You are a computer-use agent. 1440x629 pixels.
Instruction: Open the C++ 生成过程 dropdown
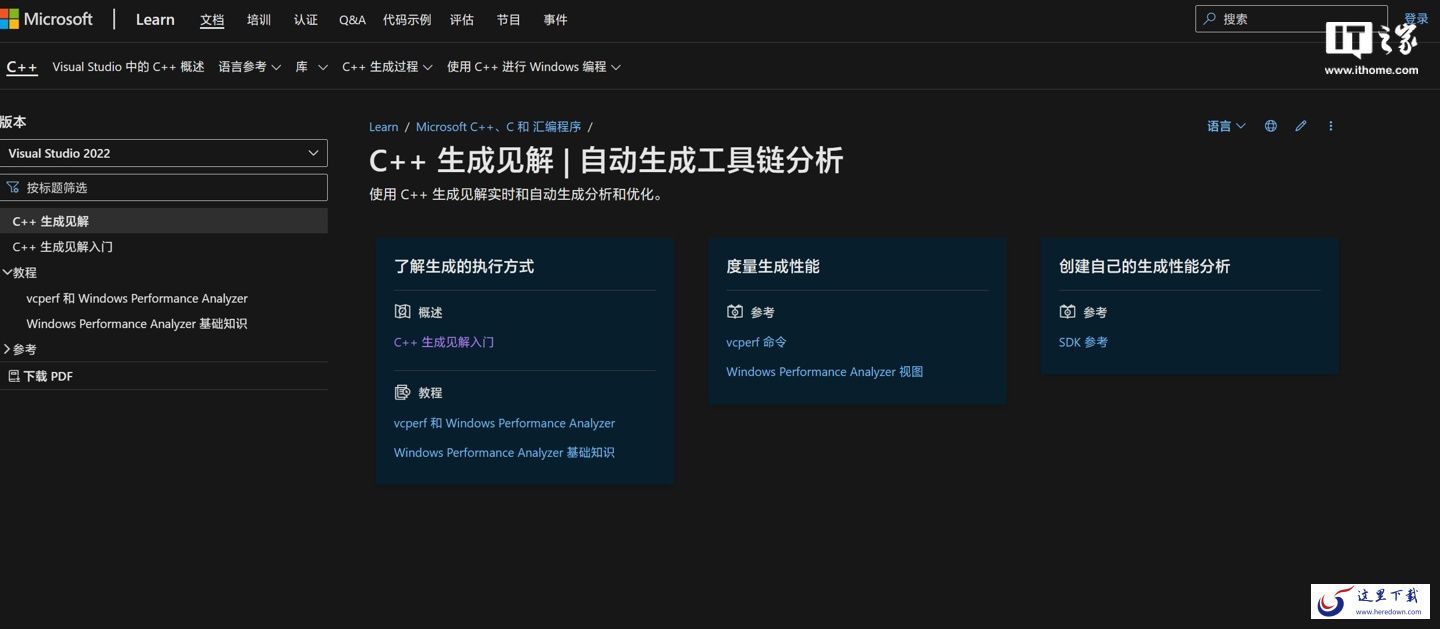click(x=387, y=67)
